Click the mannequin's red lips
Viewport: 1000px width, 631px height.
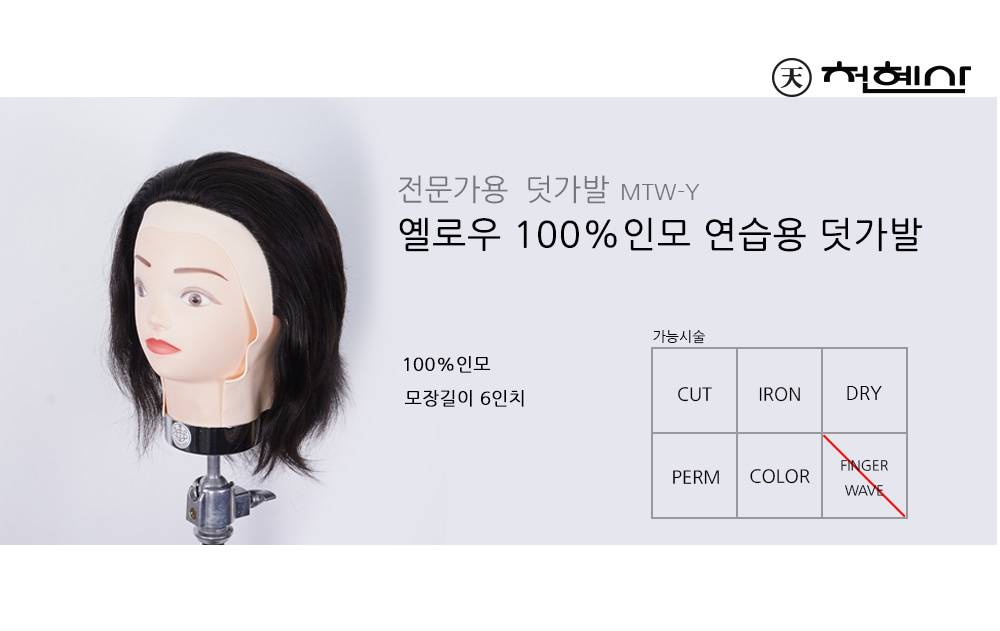163,346
